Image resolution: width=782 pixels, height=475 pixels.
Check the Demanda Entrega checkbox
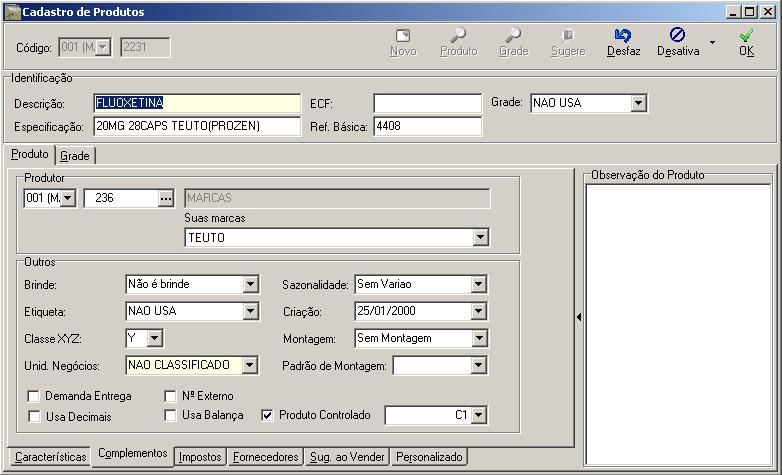click(33, 396)
